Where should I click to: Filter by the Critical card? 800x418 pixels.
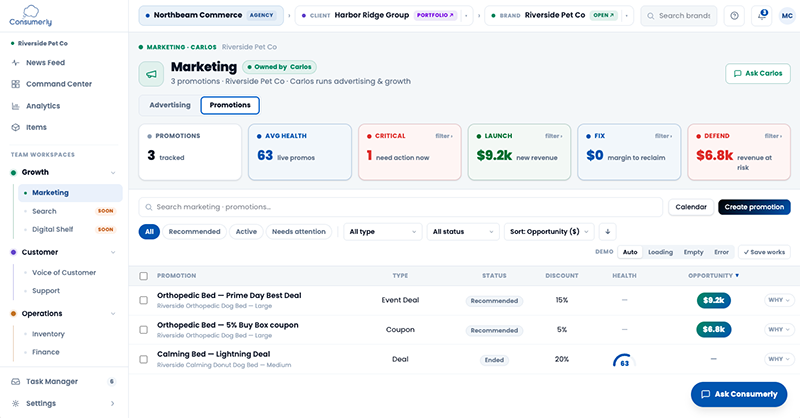pos(410,152)
